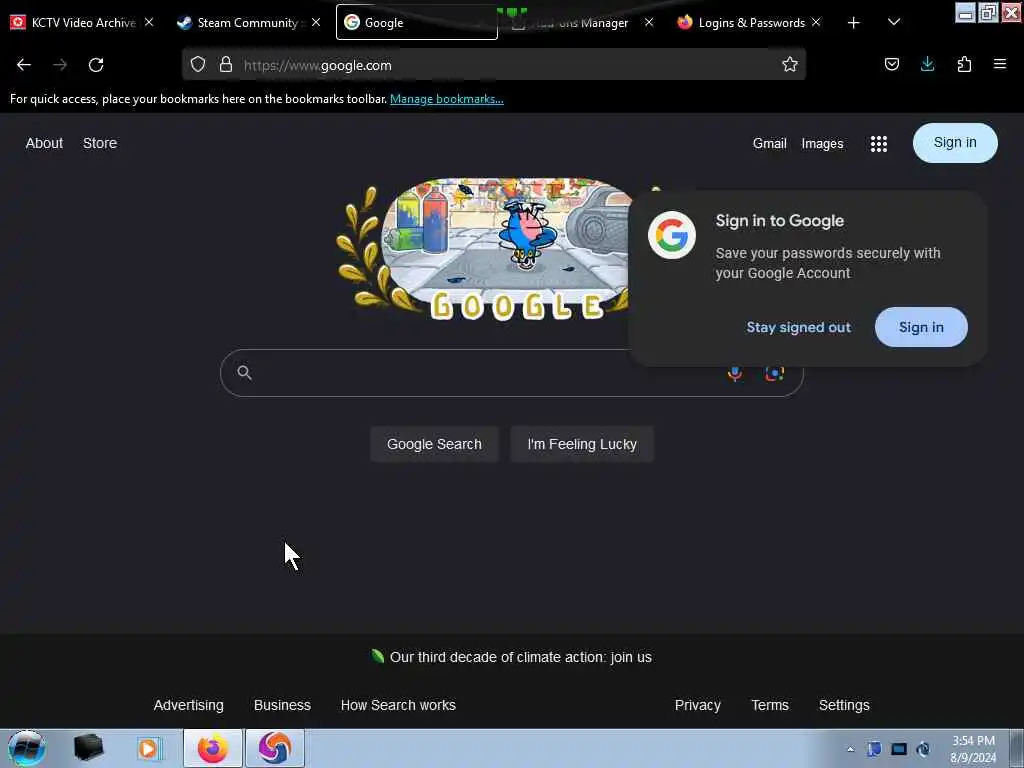
Task: Click the round system tray icon by the clock
Action: click(923, 749)
